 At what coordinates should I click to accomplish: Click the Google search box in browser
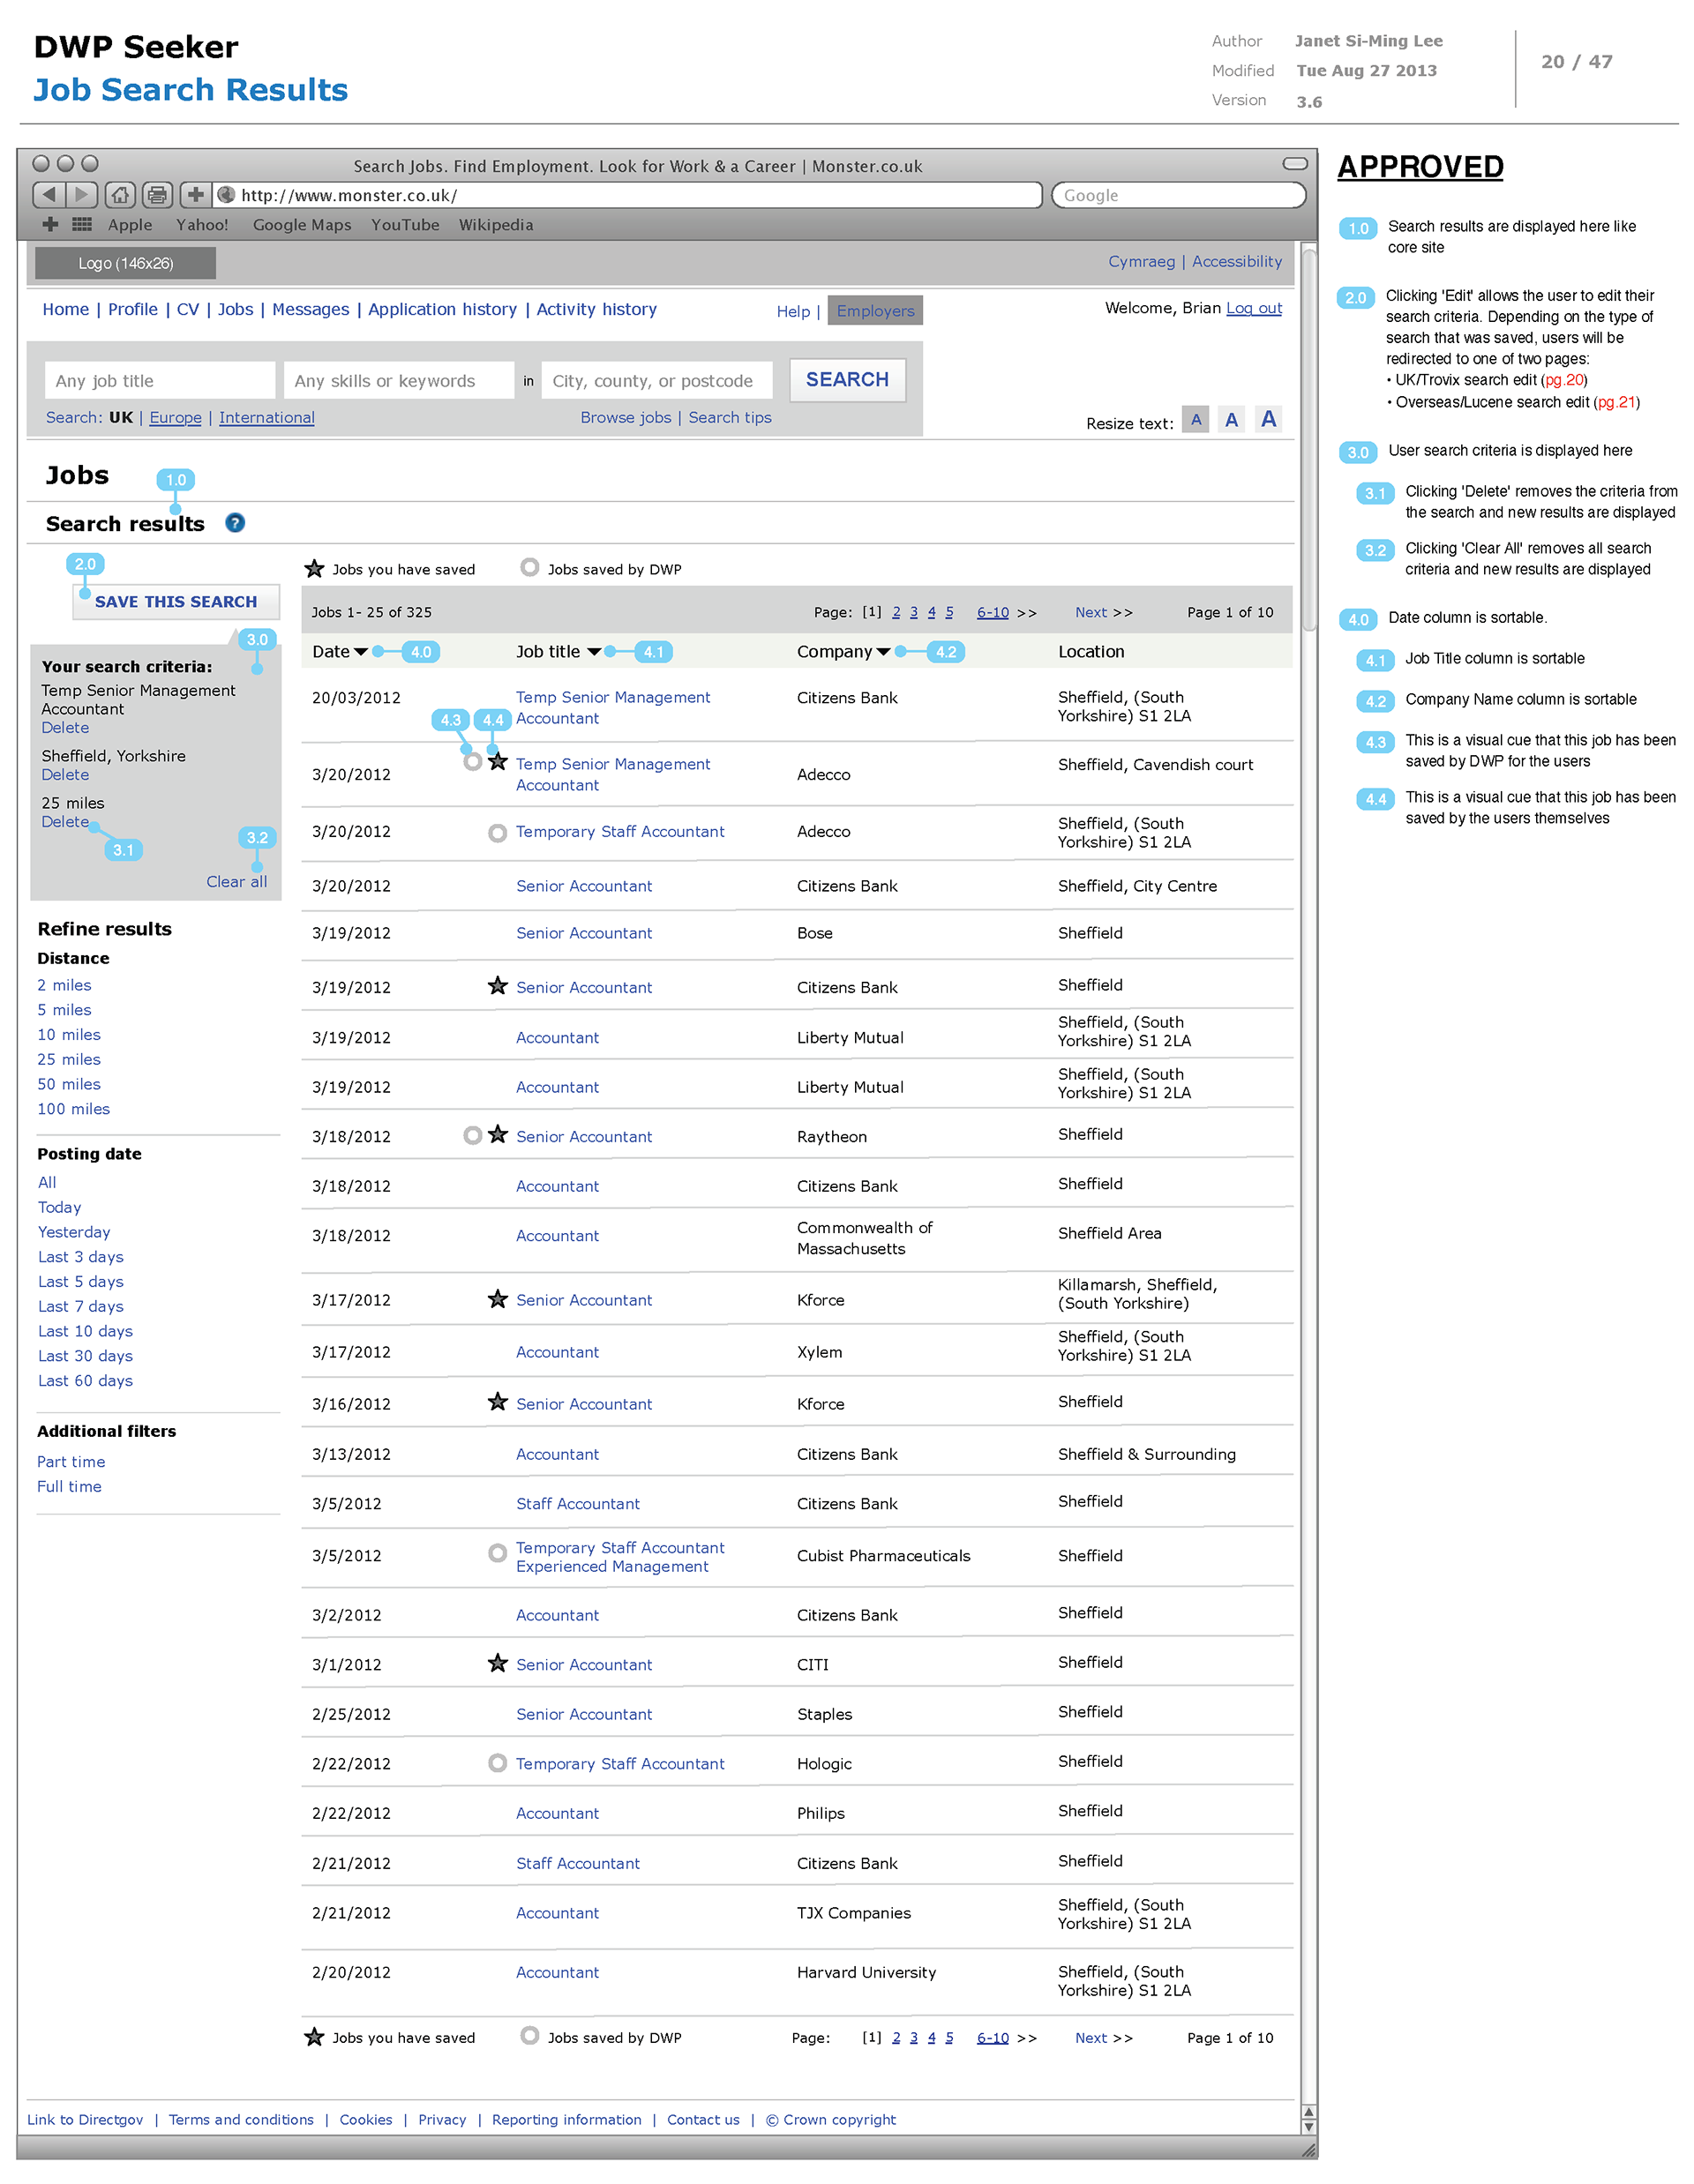1179,195
